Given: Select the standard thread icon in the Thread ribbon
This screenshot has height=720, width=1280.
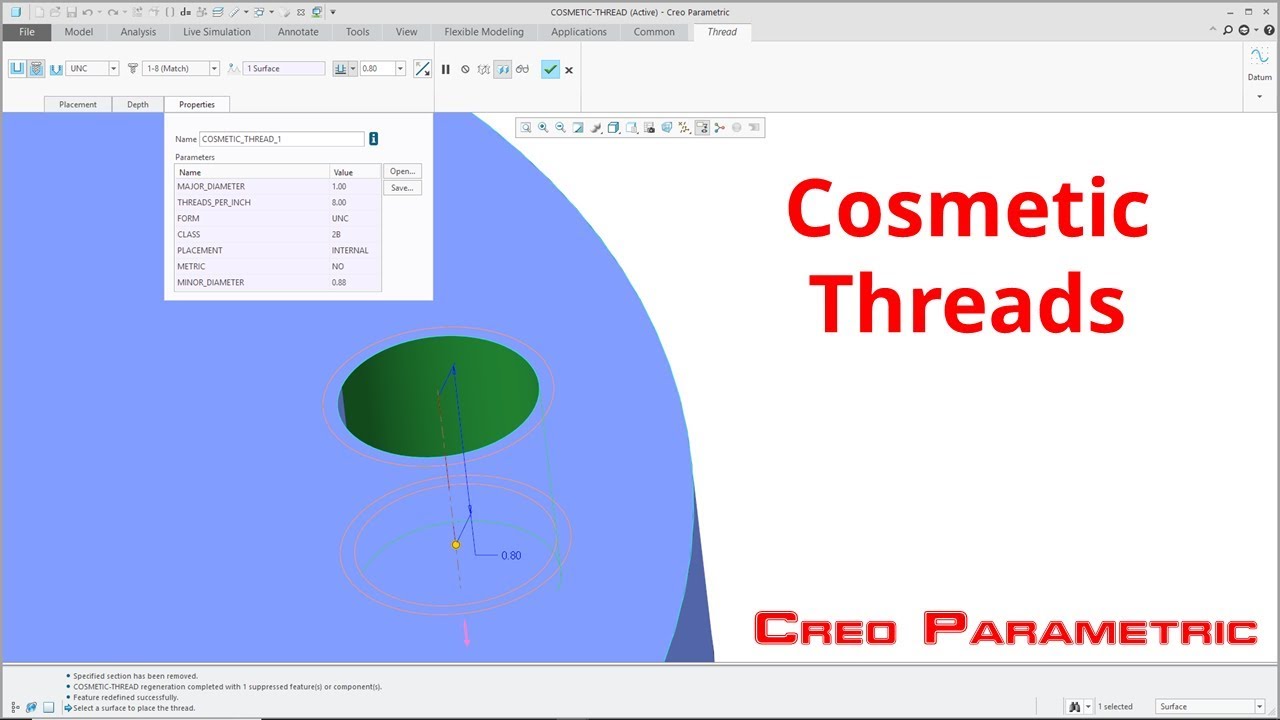Looking at the screenshot, I should click(36, 68).
